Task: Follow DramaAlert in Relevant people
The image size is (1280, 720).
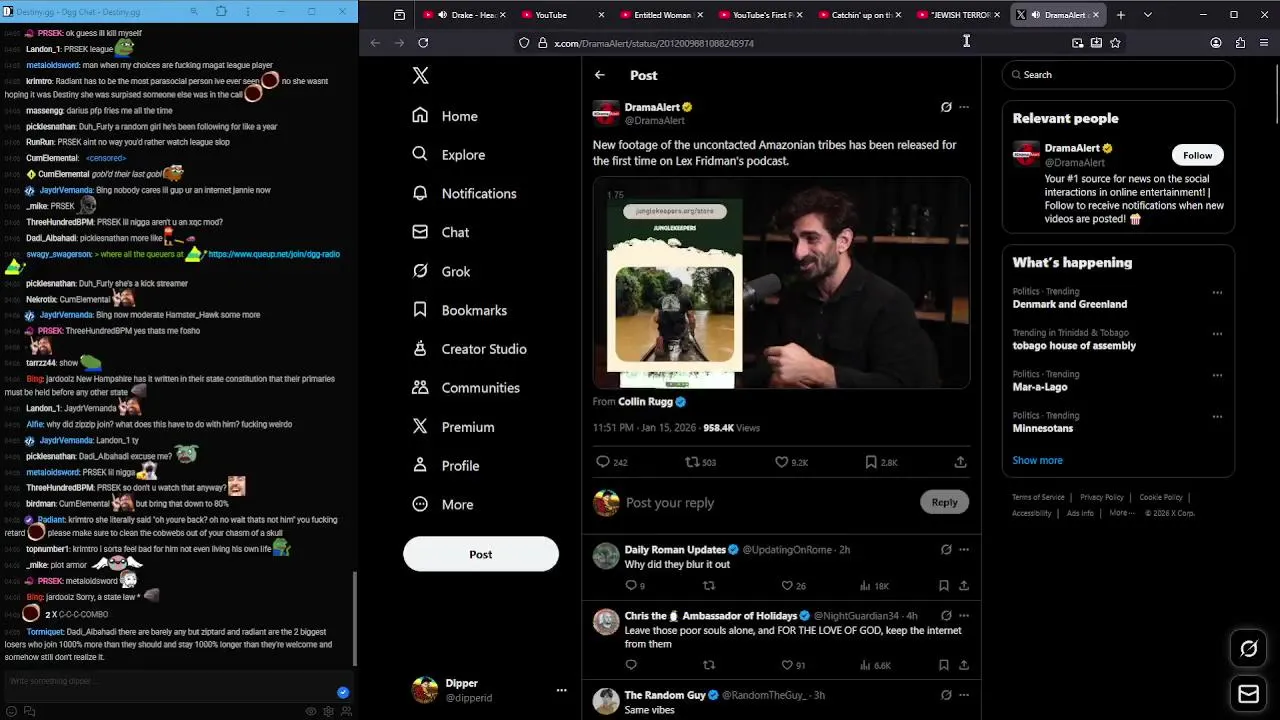Action: click(x=1197, y=155)
